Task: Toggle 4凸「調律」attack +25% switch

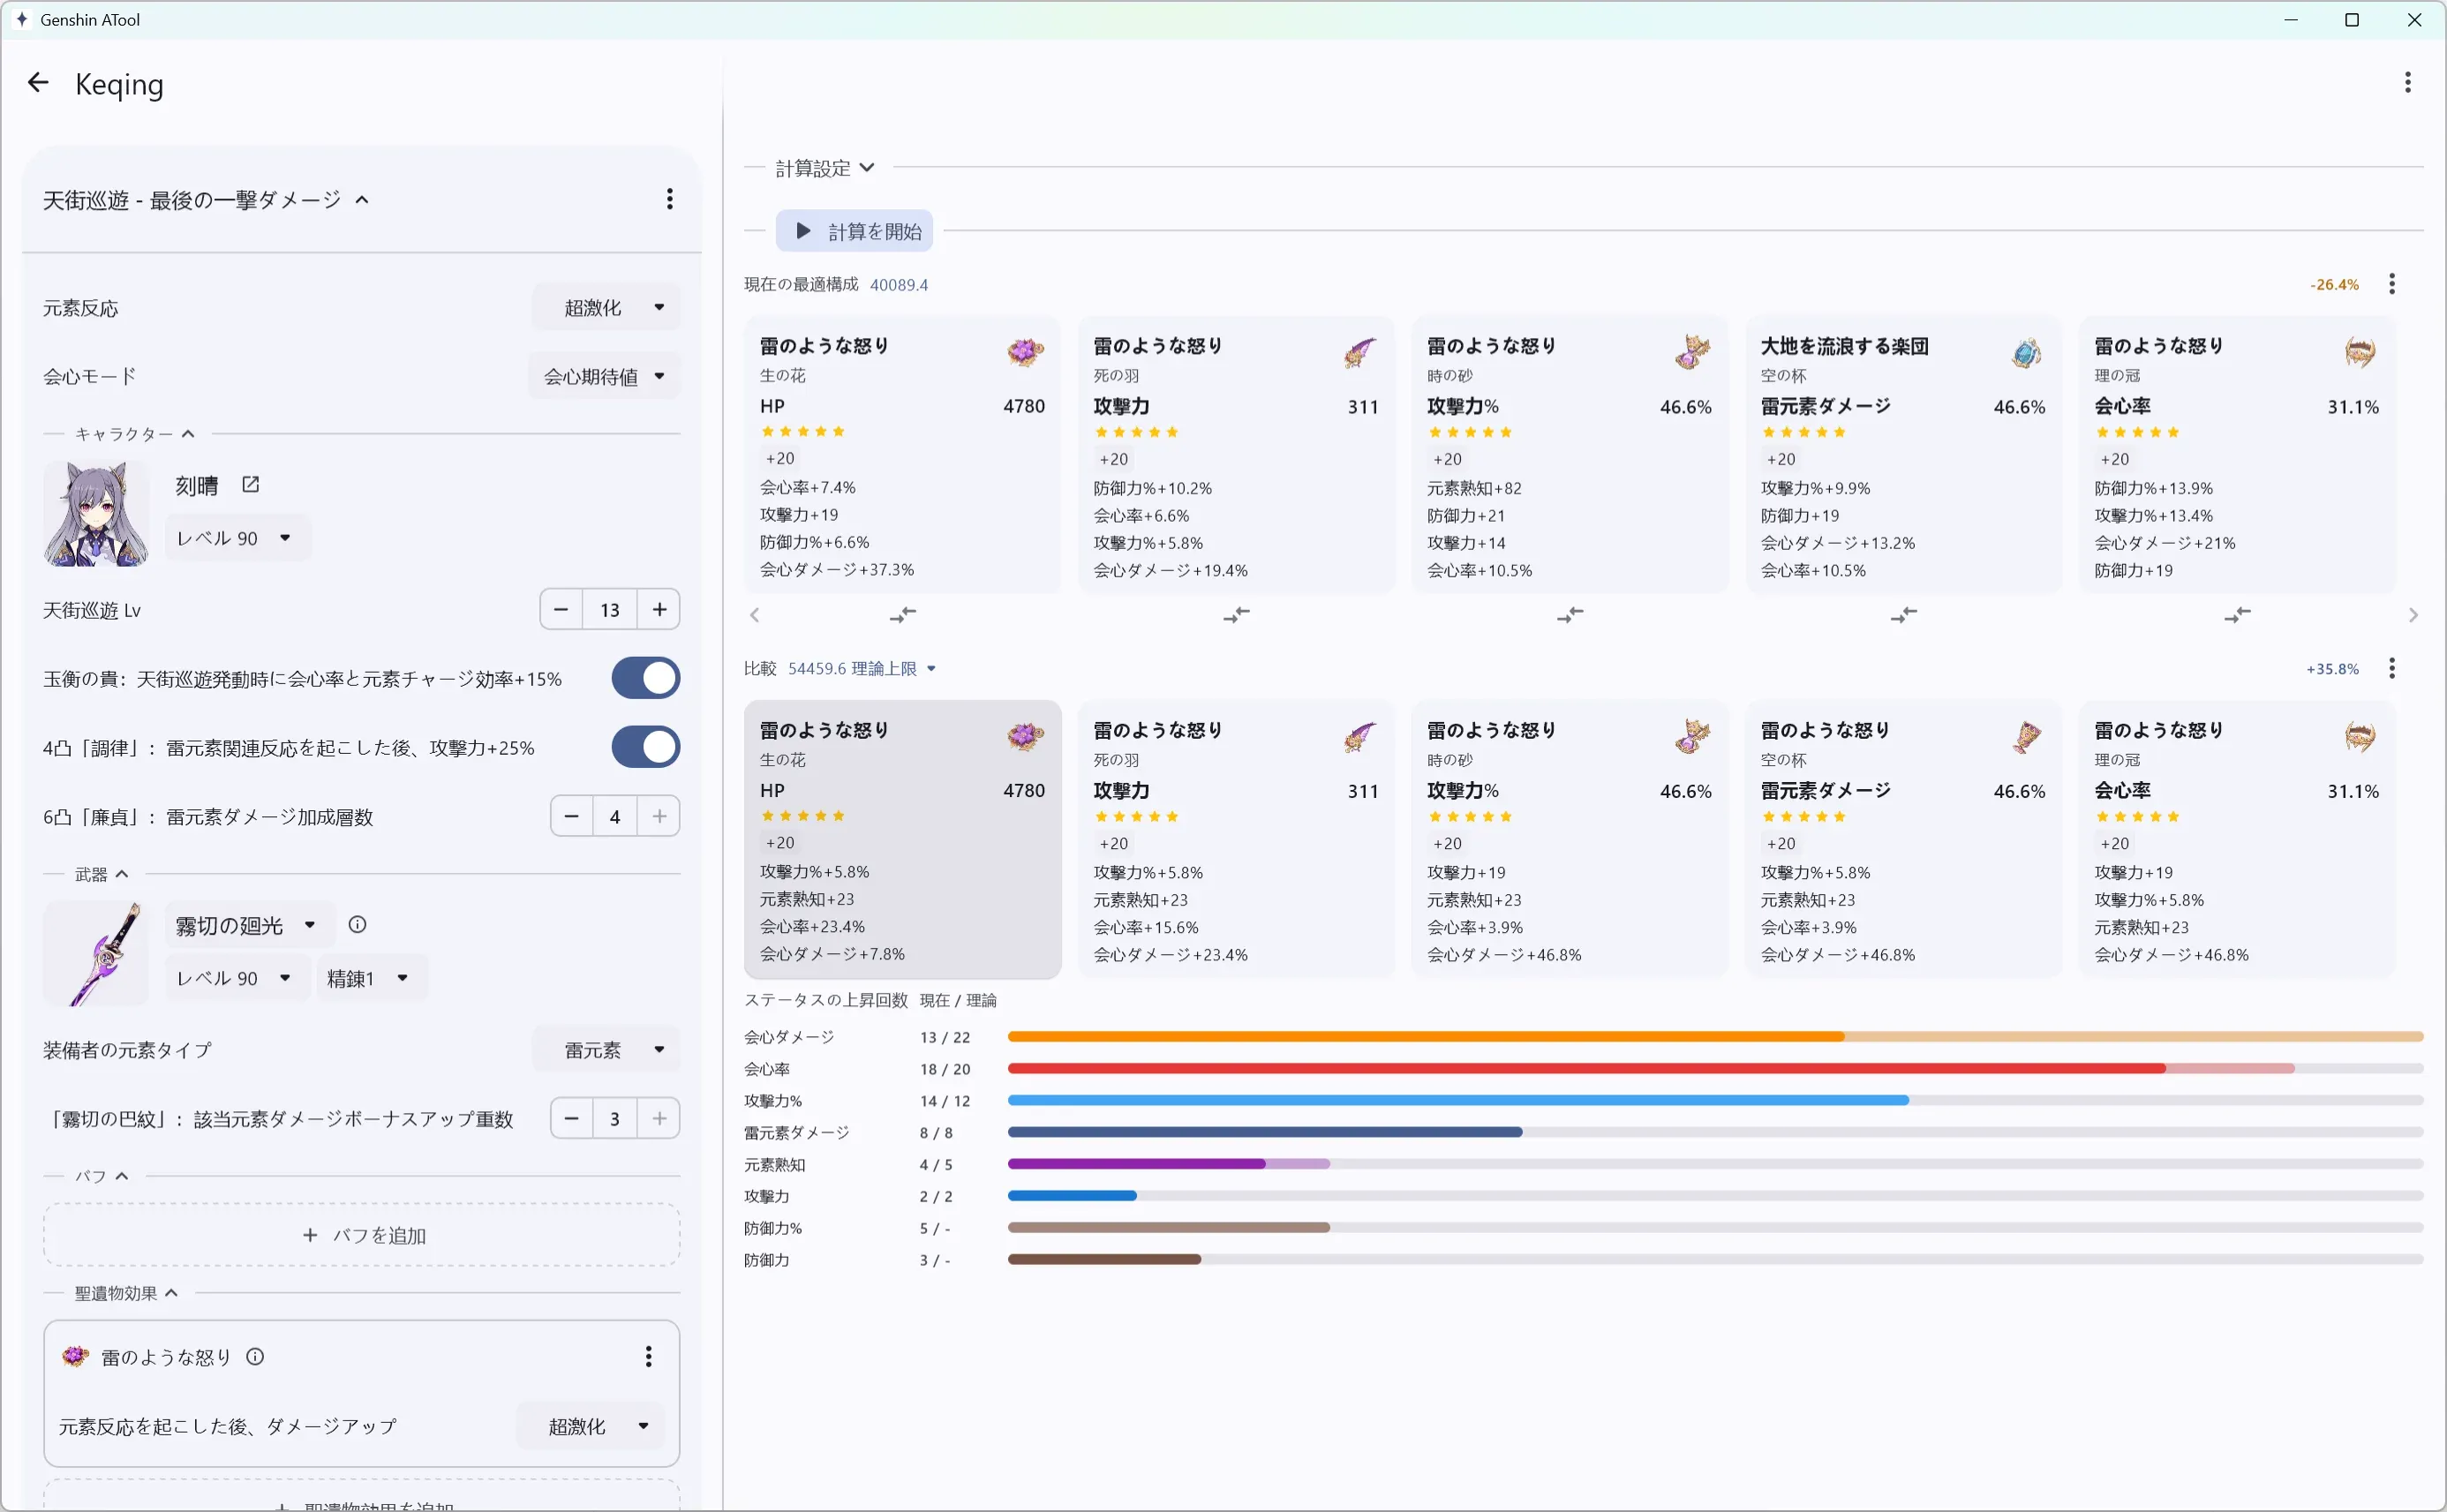Action: pos(645,747)
